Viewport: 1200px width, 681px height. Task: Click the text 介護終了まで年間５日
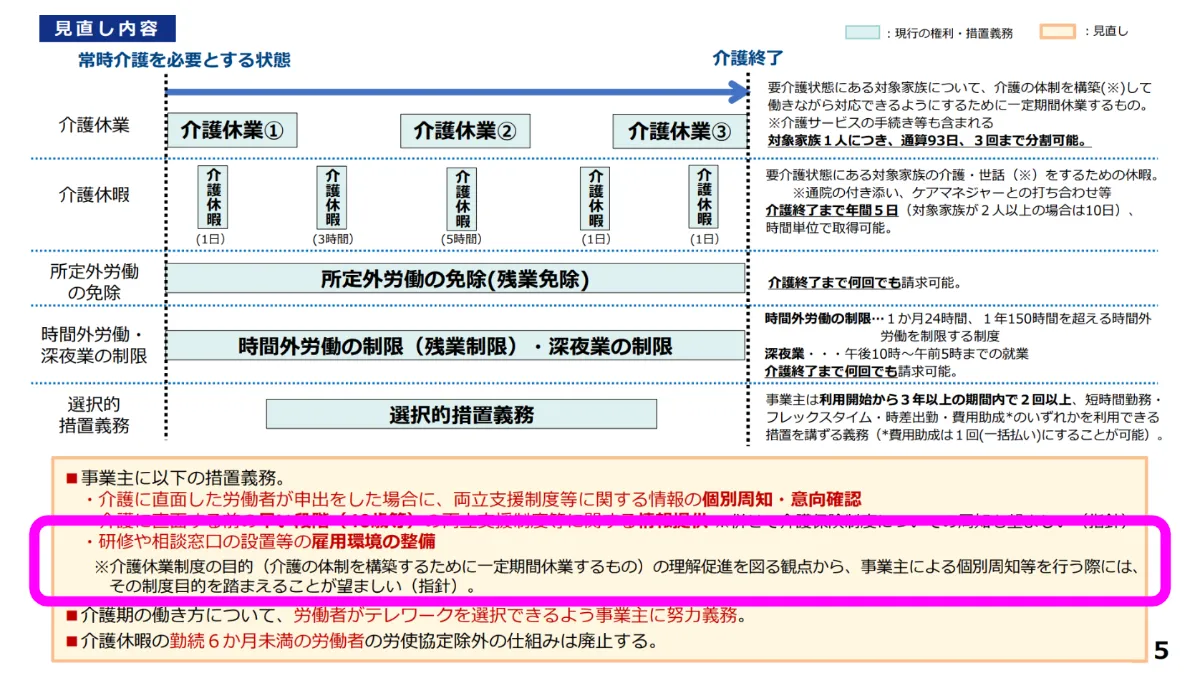coord(833,210)
